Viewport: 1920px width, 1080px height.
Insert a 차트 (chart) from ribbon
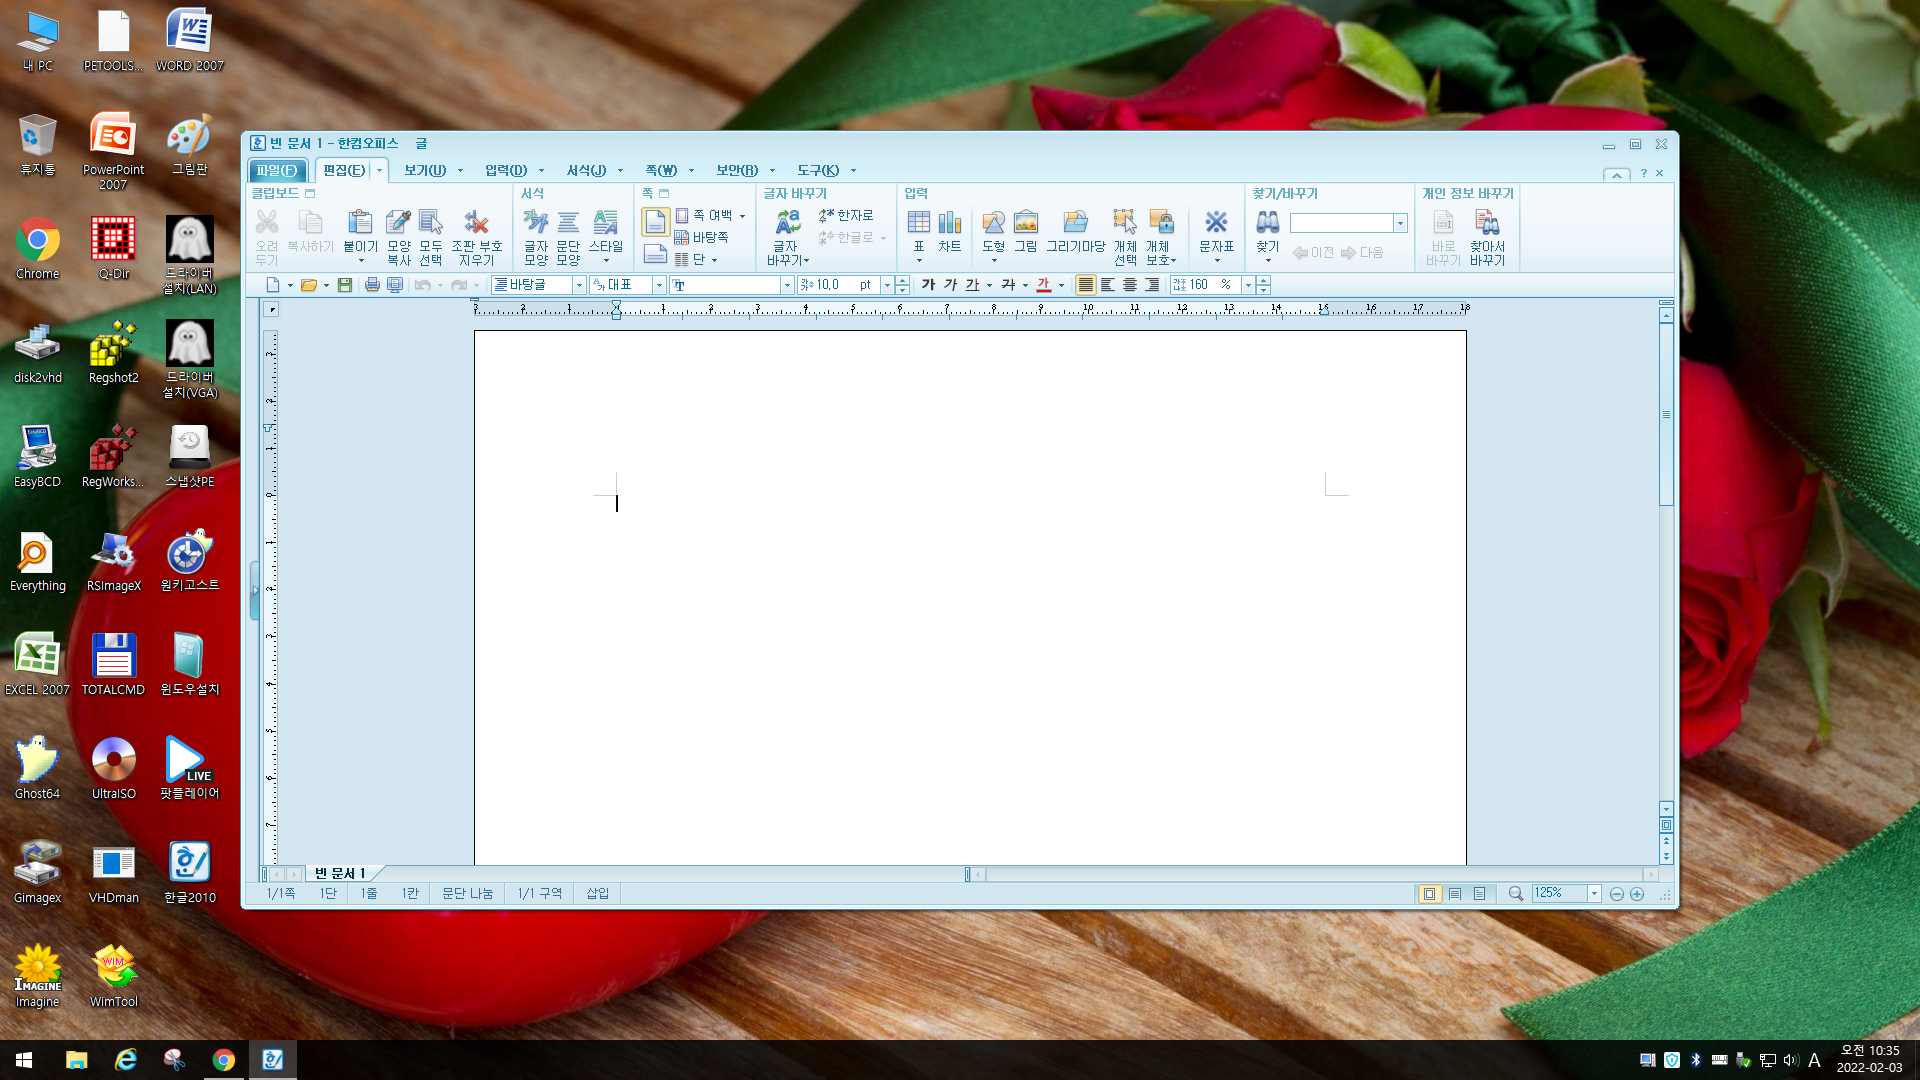click(949, 223)
